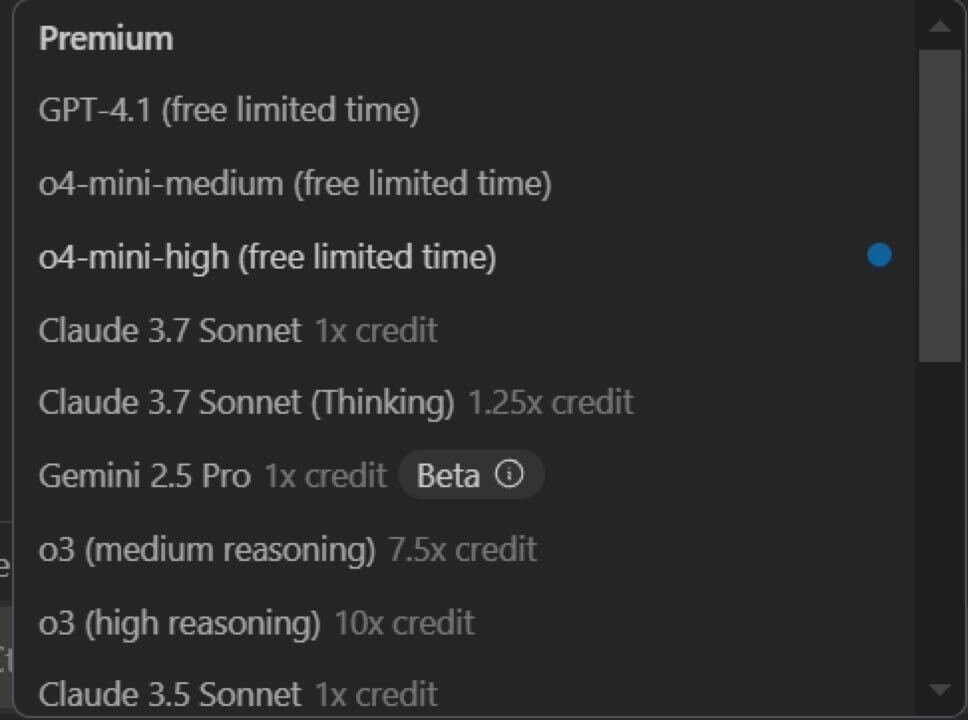This screenshot has height=720, width=968.
Task: Select o3 (medium reasoning) model
Action: tap(207, 549)
